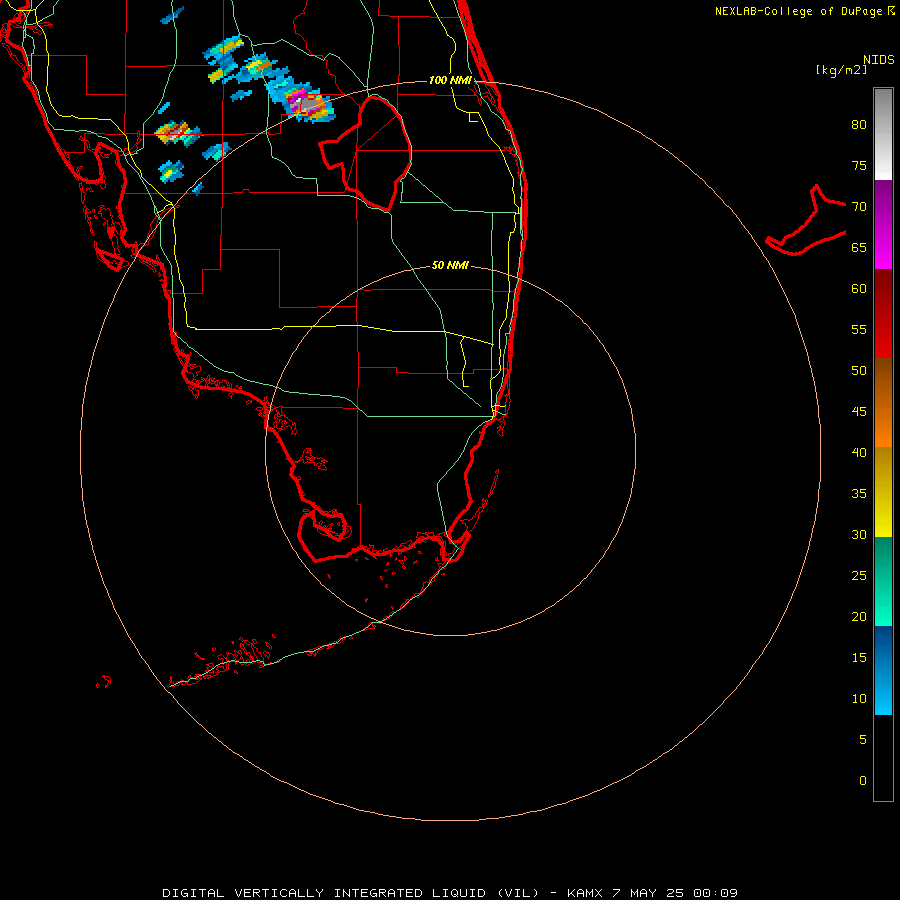
Task: Click the scale value 30 label
Action: click(x=859, y=534)
